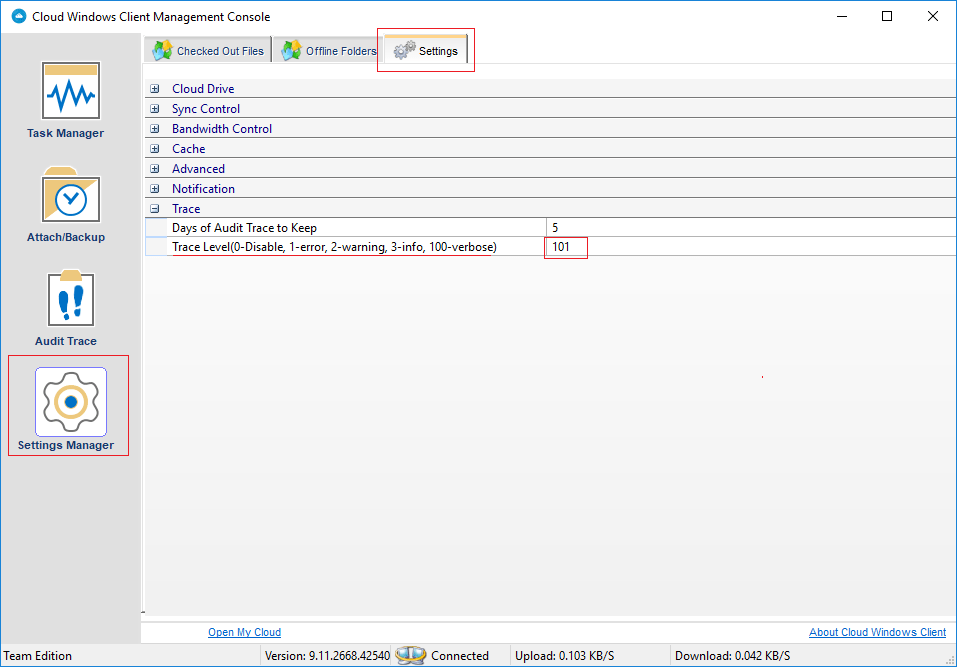Click the app icon in the title bar

point(16,16)
